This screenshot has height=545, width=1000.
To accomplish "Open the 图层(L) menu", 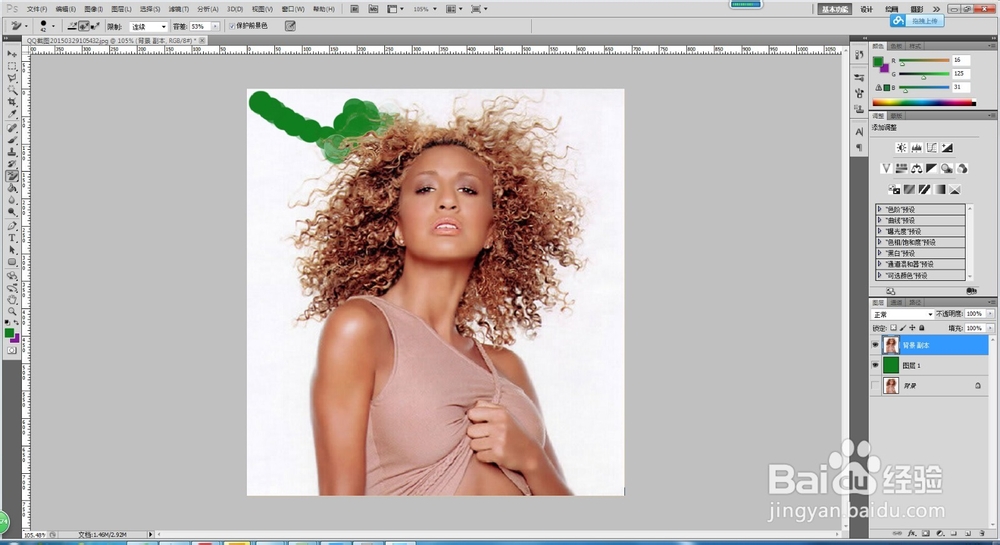I will [x=121, y=9].
